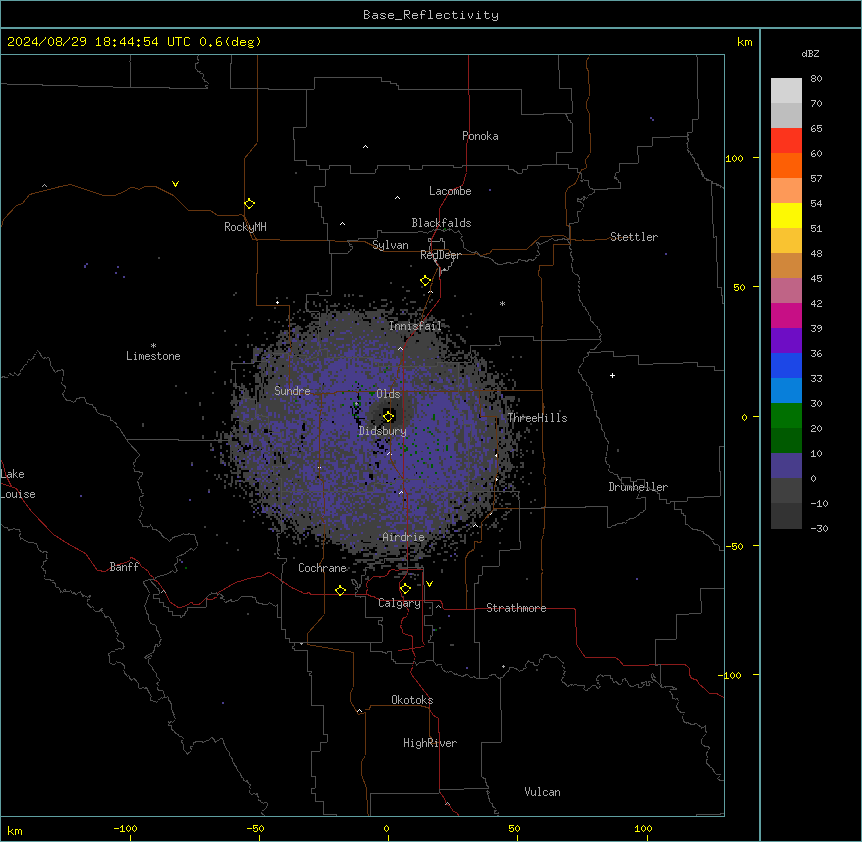Select the white 80-70 dBZ legend swatch

(x=786, y=91)
